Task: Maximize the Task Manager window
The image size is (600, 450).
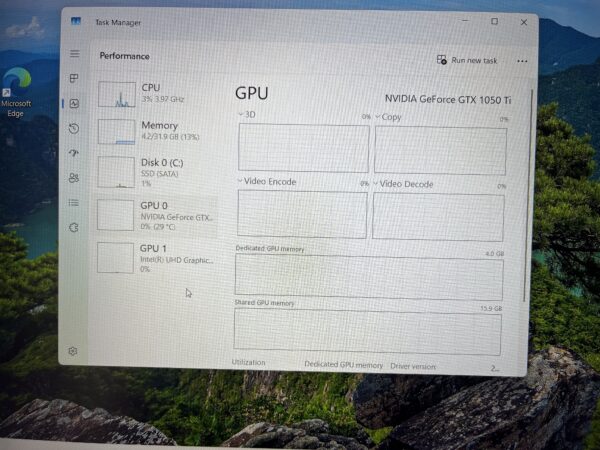Action: (494, 21)
